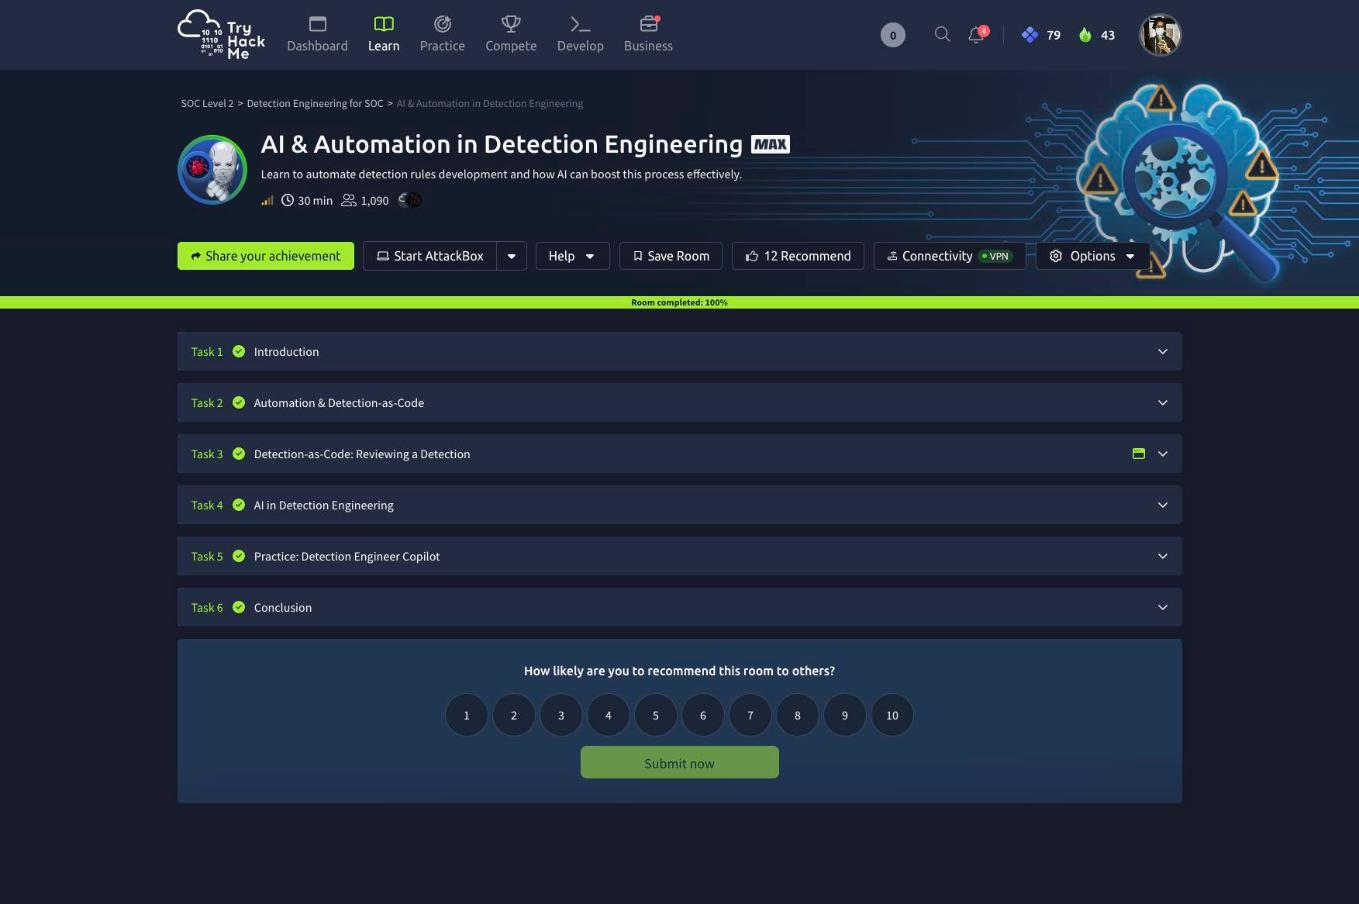
Task: Open the notifications bell icon
Action: pos(976,35)
